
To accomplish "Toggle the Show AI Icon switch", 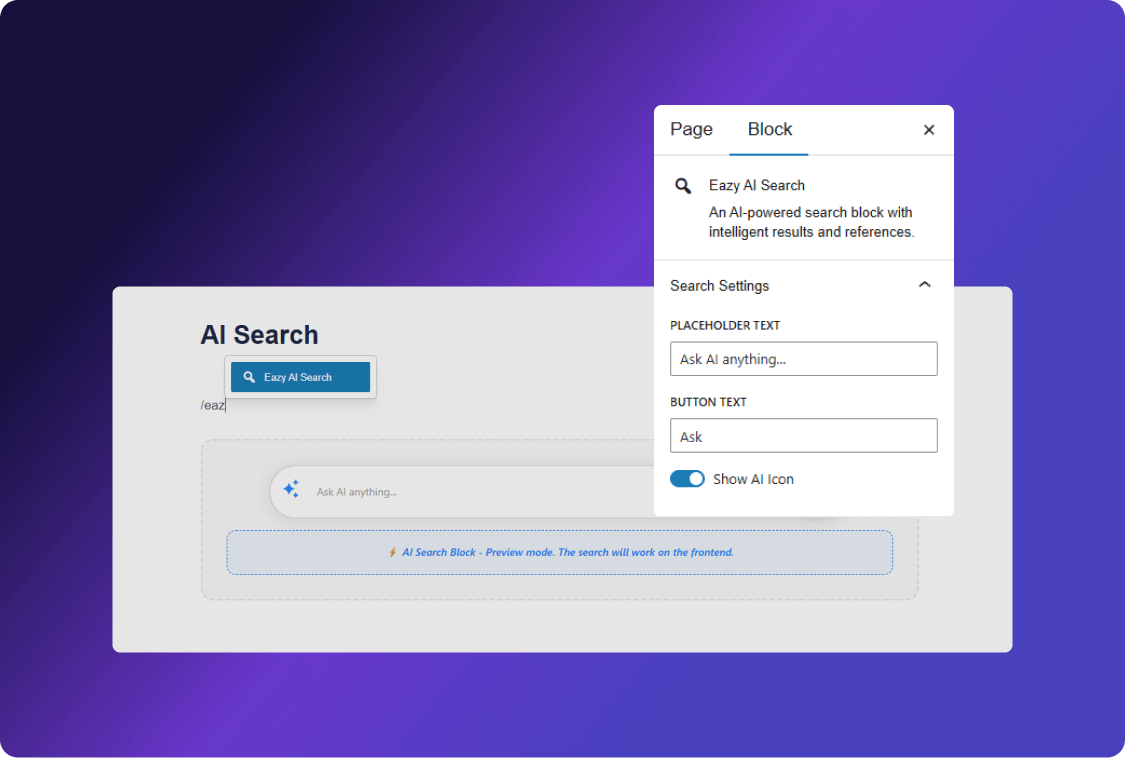I will (x=687, y=479).
